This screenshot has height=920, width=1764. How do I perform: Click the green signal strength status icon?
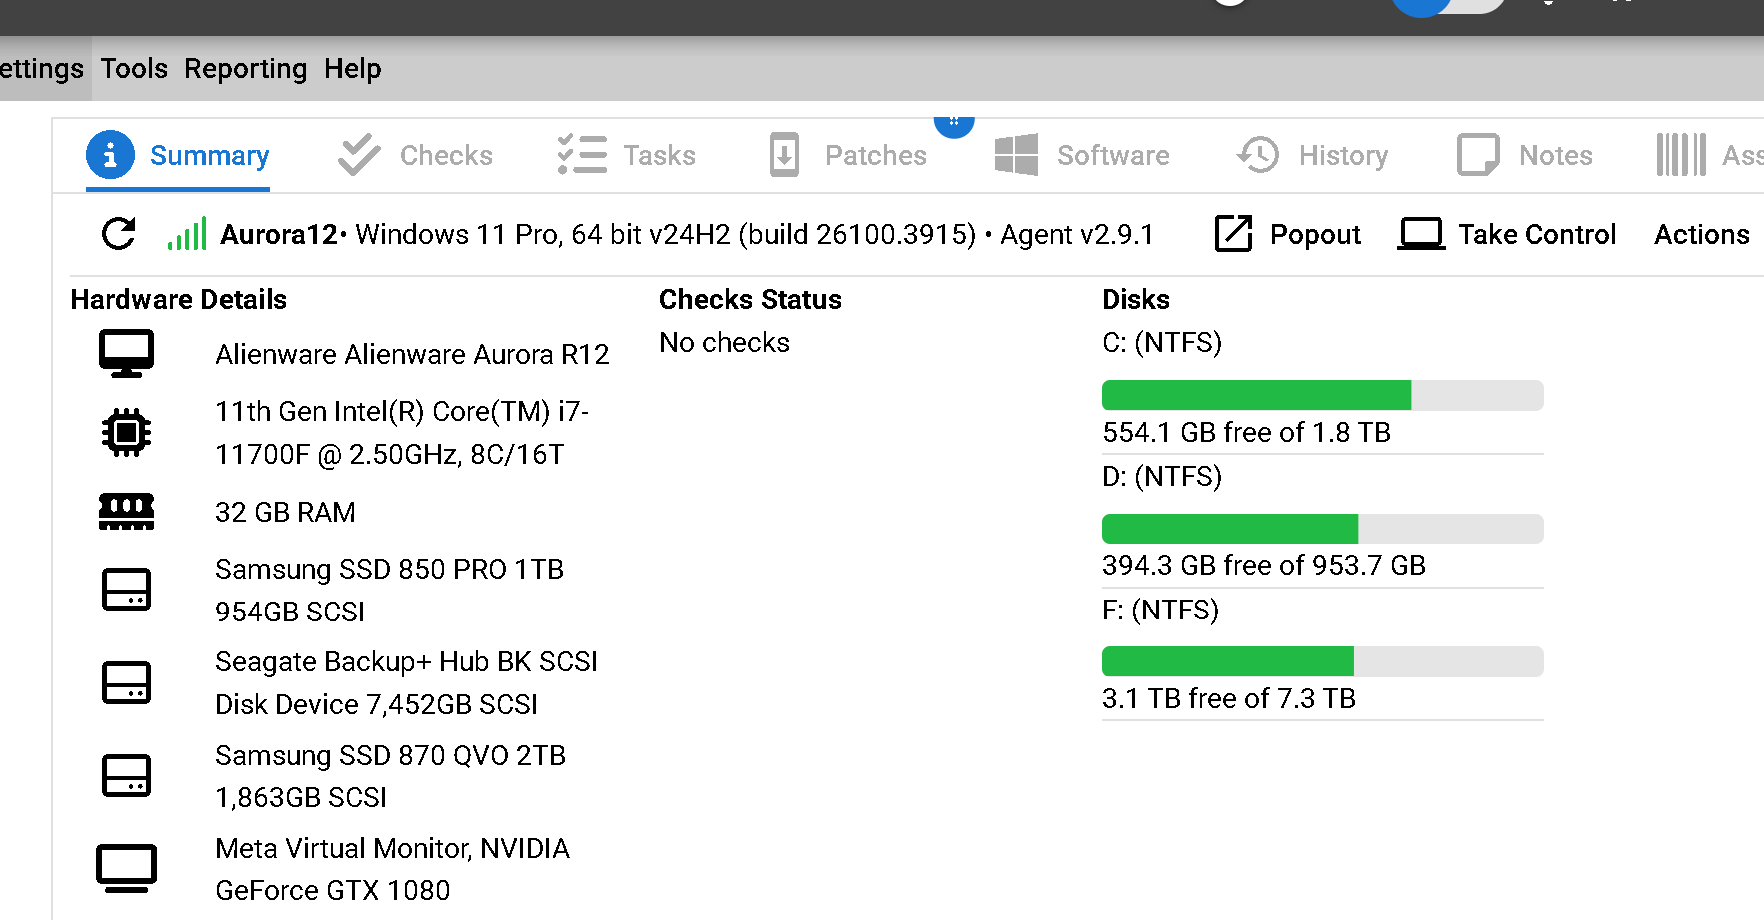click(187, 234)
